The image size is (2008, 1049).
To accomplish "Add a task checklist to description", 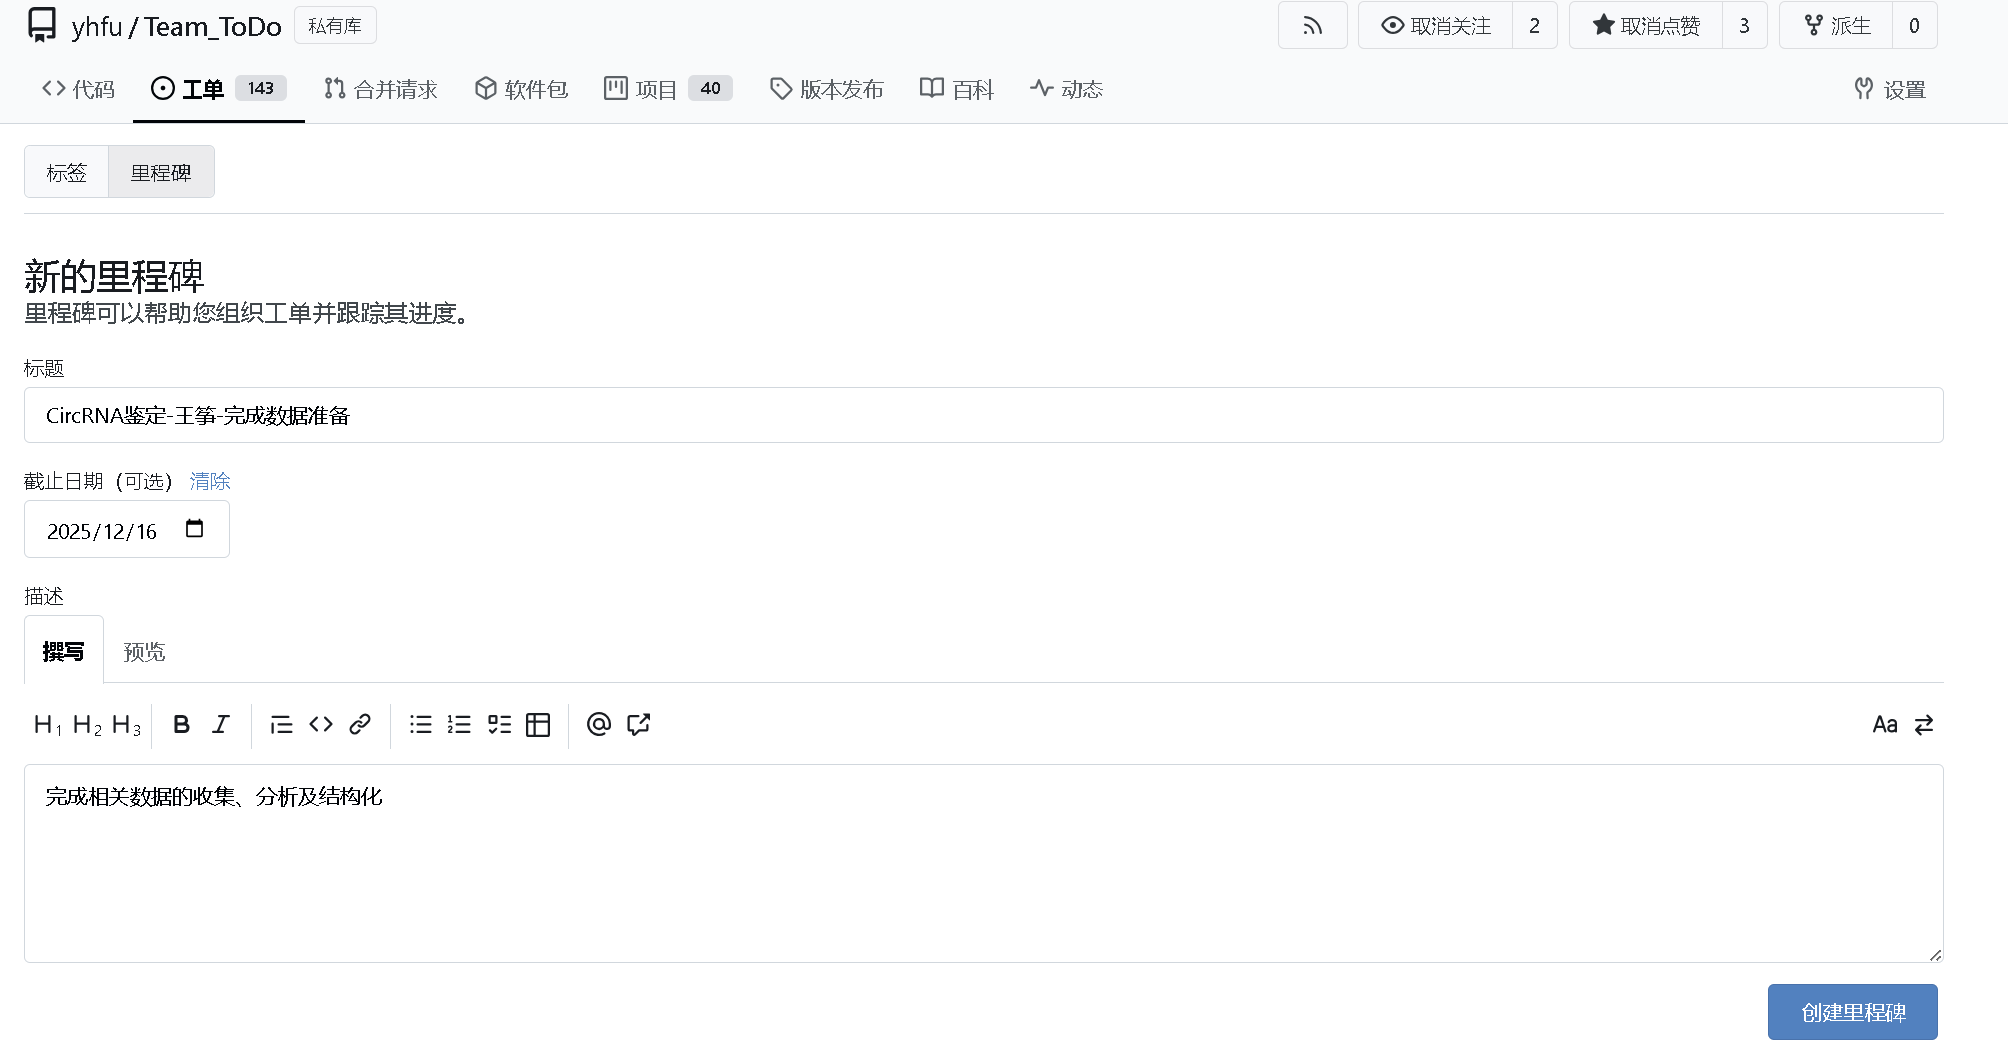I will (x=499, y=725).
